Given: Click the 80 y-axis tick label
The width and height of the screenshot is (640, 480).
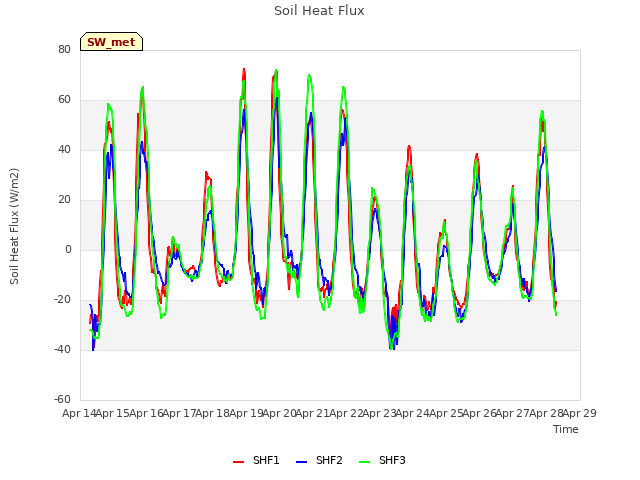Looking at the screenshot, I should tap(64, 50).
